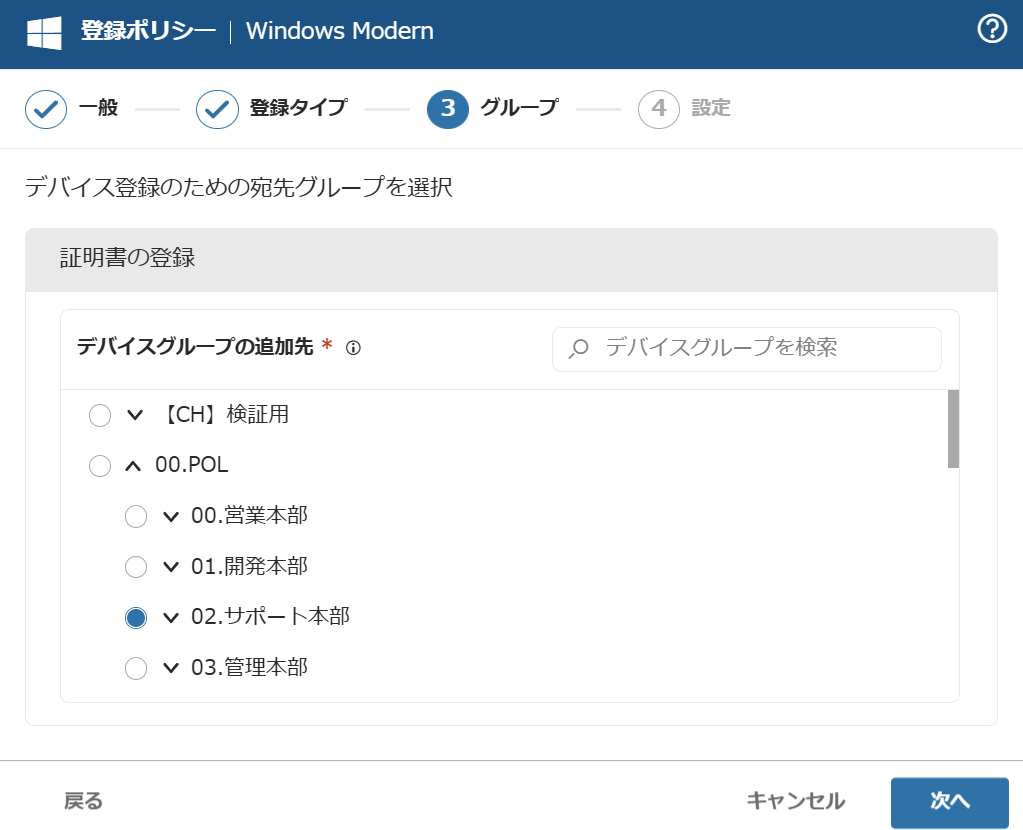Collapse the 00.POL group chevron
Image resolution: width=1023 pixels, height=830 pixels.
tap(133, 466)
